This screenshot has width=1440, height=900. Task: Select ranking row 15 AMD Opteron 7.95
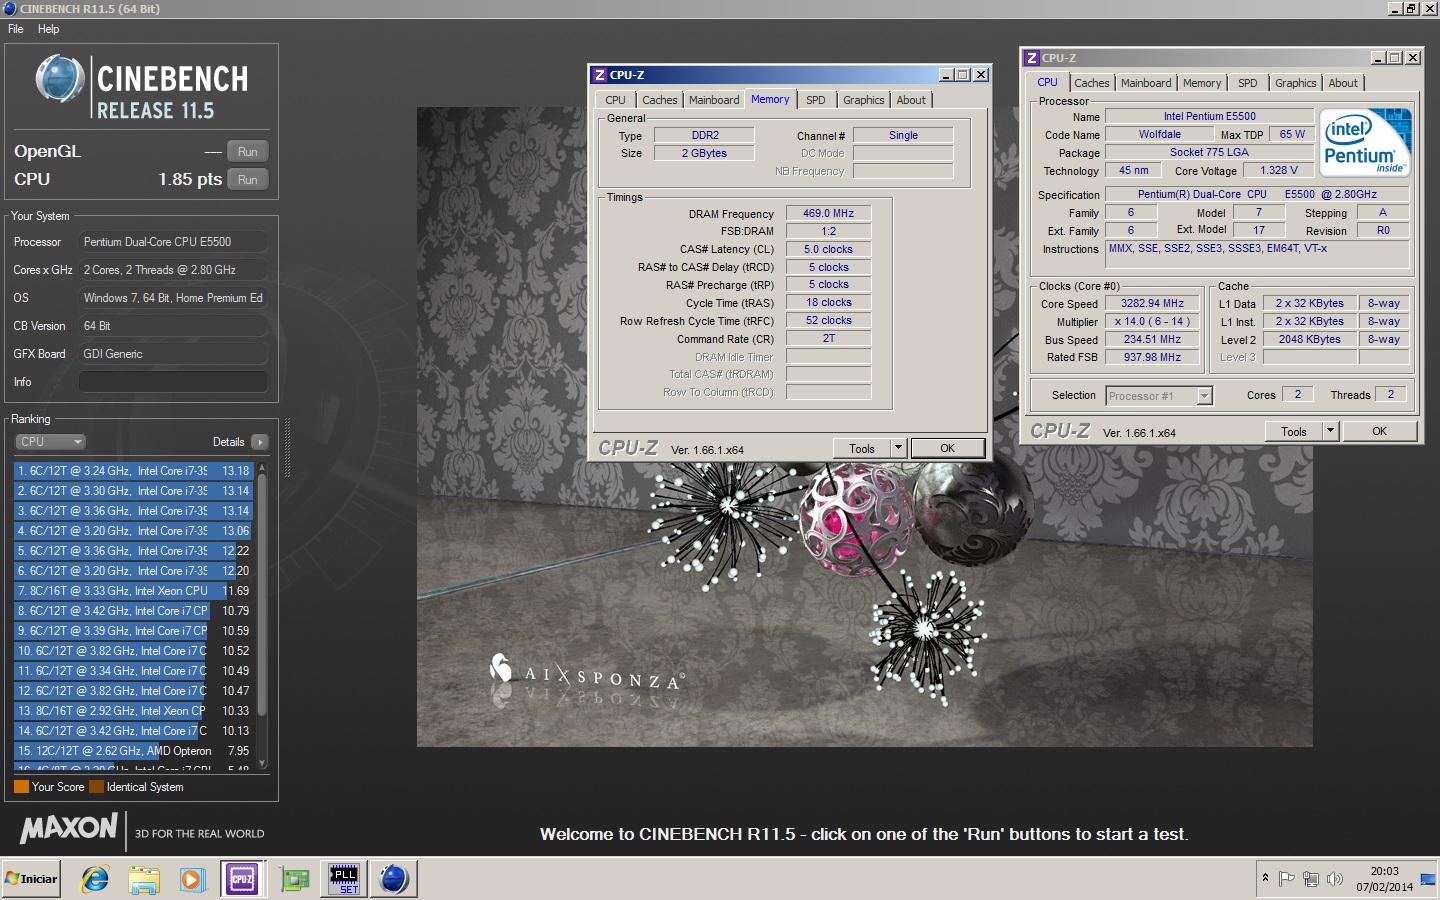[134, 751]
